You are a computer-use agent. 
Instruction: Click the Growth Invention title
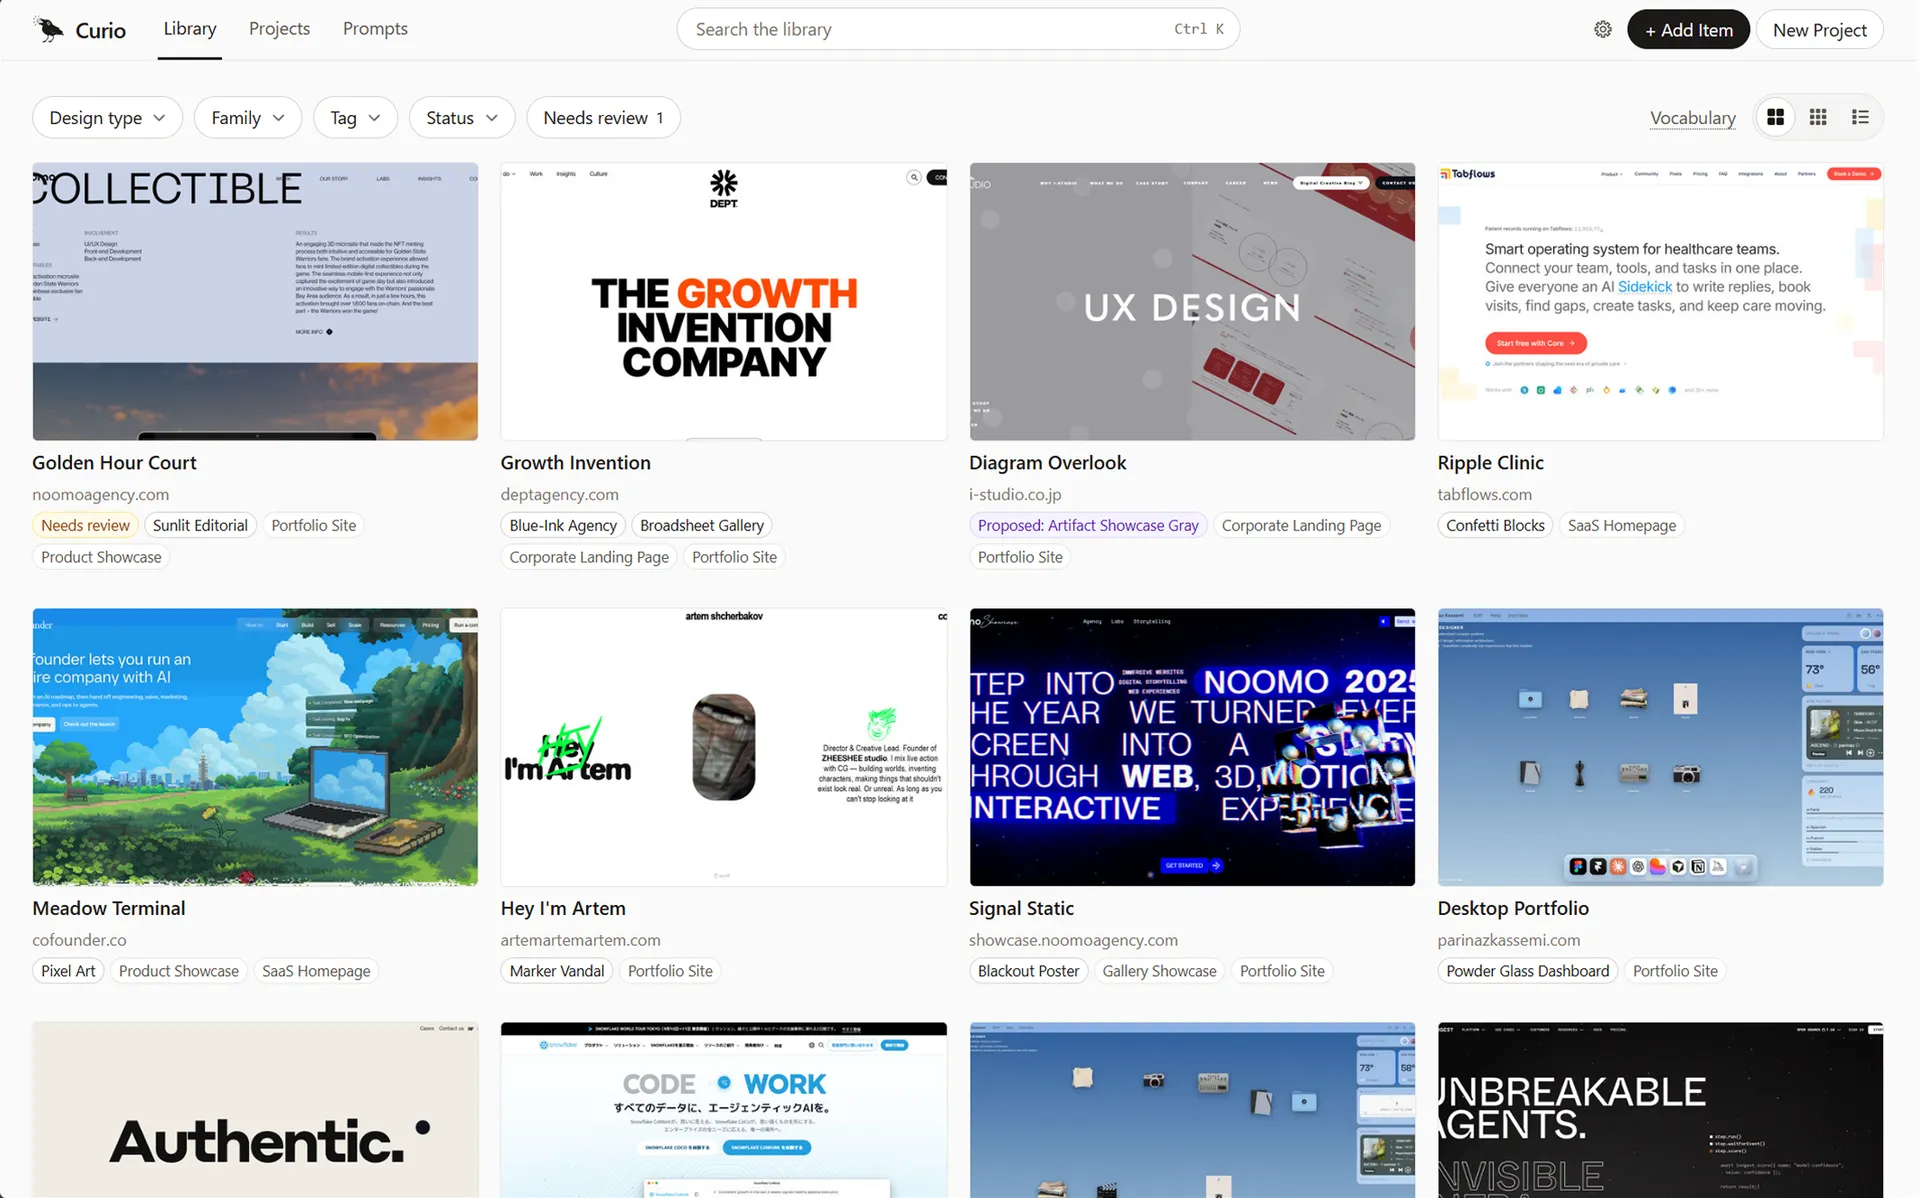click(x=575, y=462)
